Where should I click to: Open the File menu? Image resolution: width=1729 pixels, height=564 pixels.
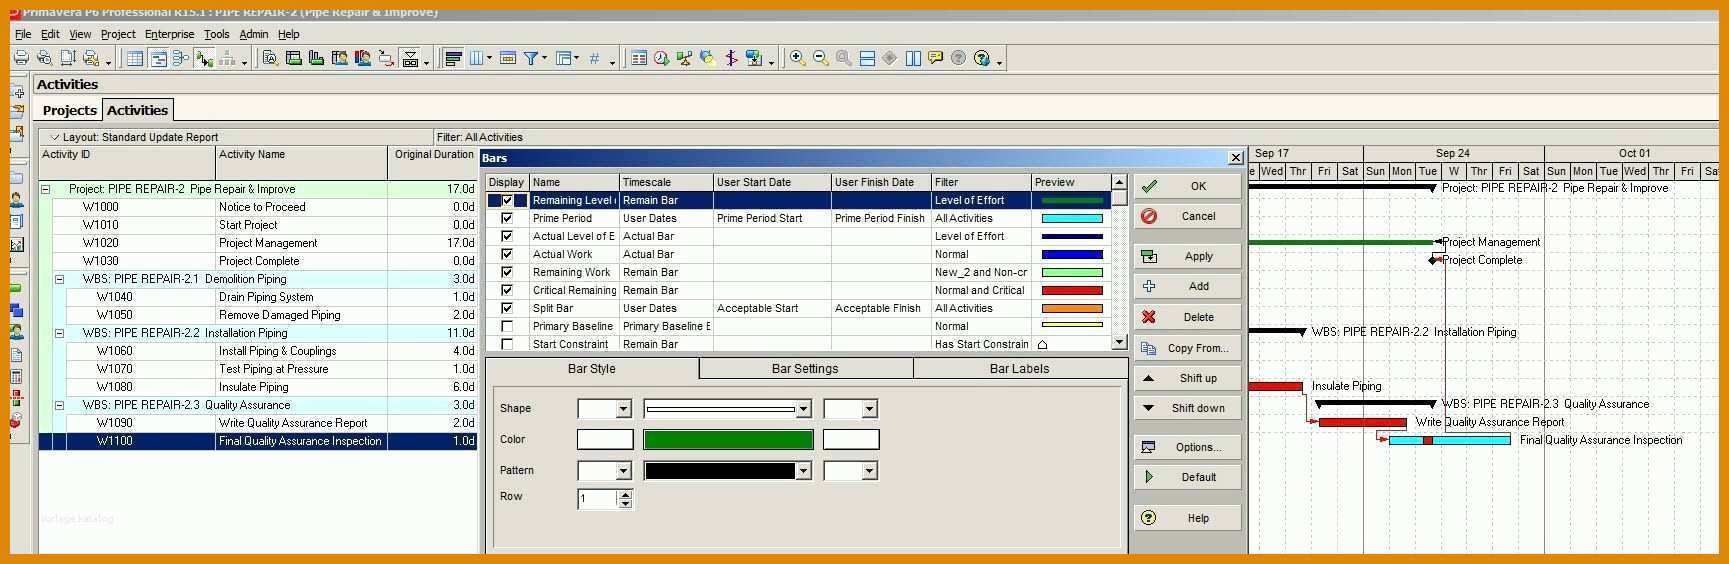(x=23, y=34)
